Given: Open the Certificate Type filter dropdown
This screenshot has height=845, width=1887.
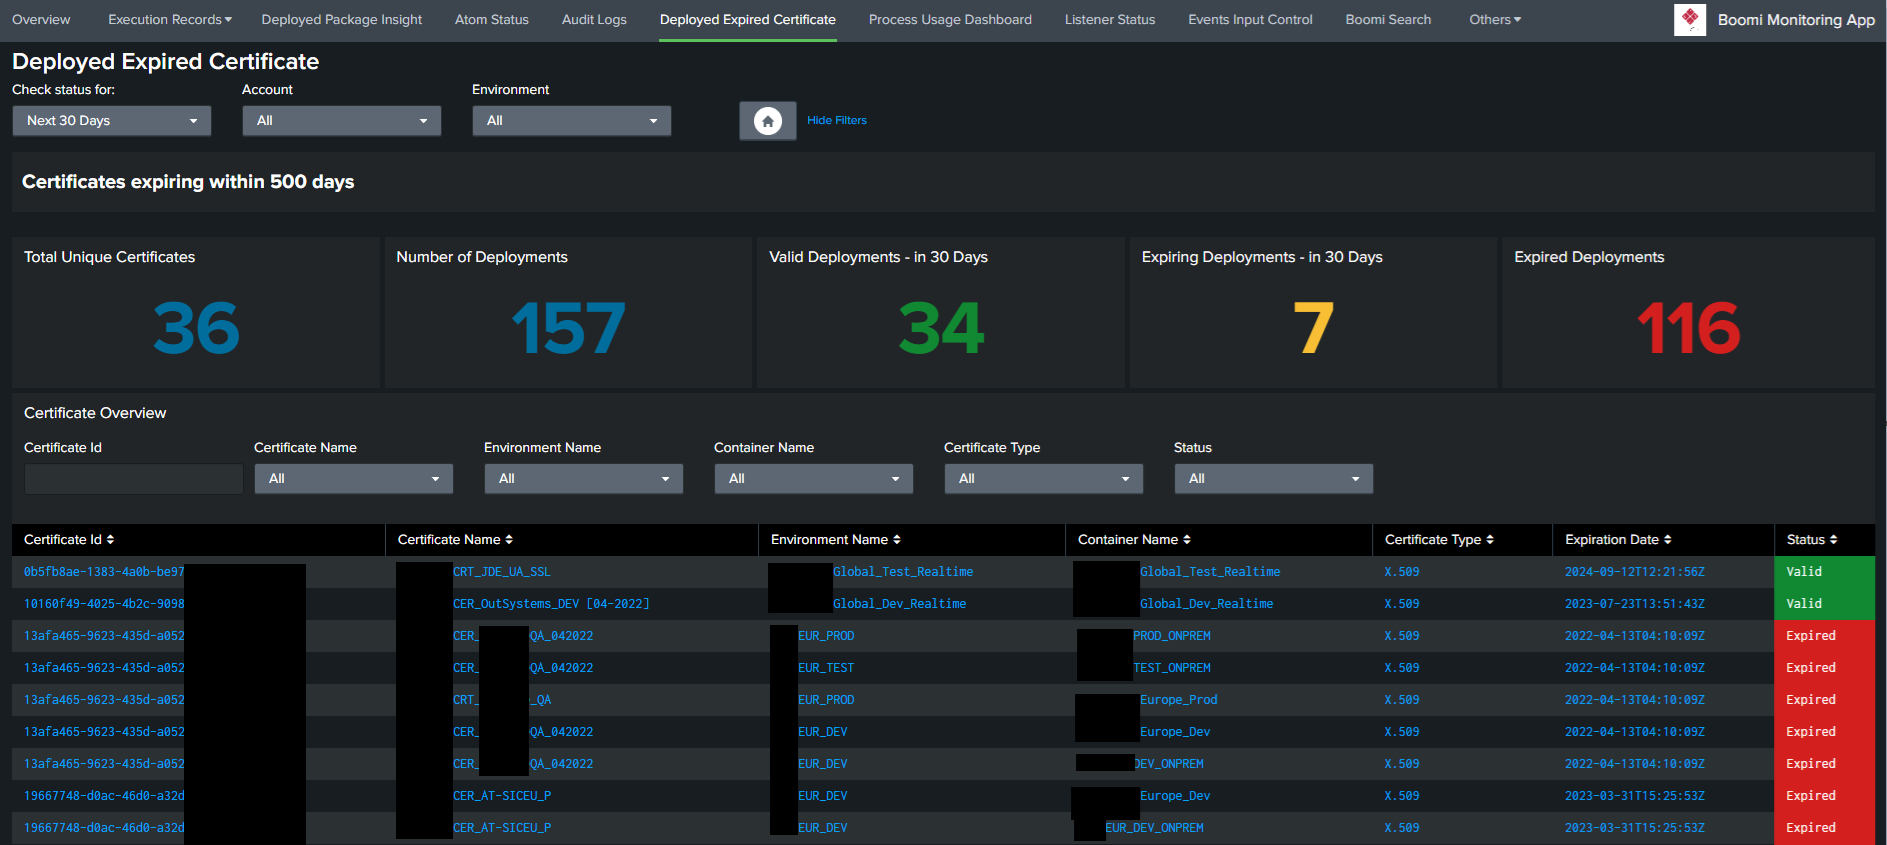Looking at the screenshot, I should tap(1044, 479).
